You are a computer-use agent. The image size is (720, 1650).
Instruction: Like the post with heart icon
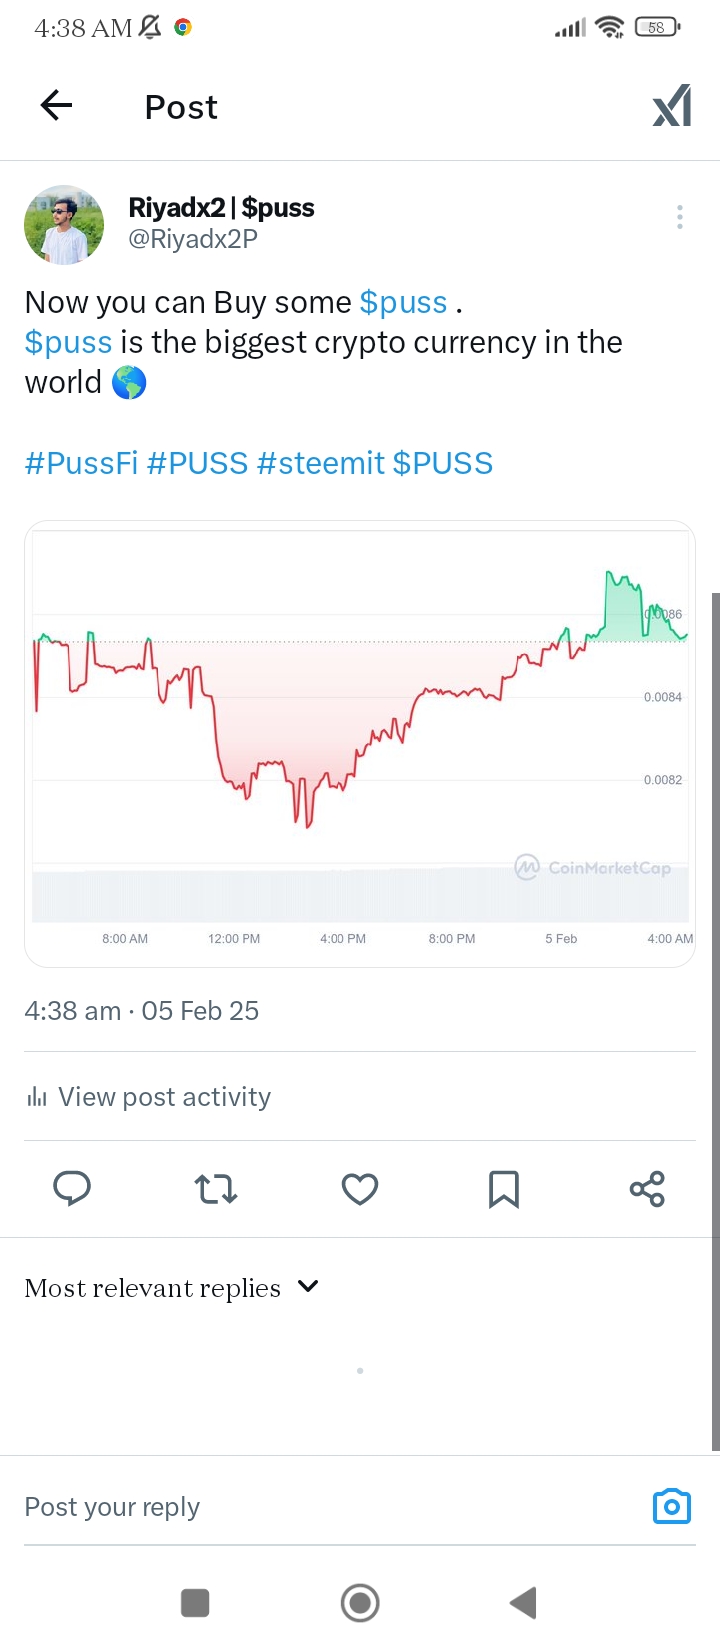360,1188
